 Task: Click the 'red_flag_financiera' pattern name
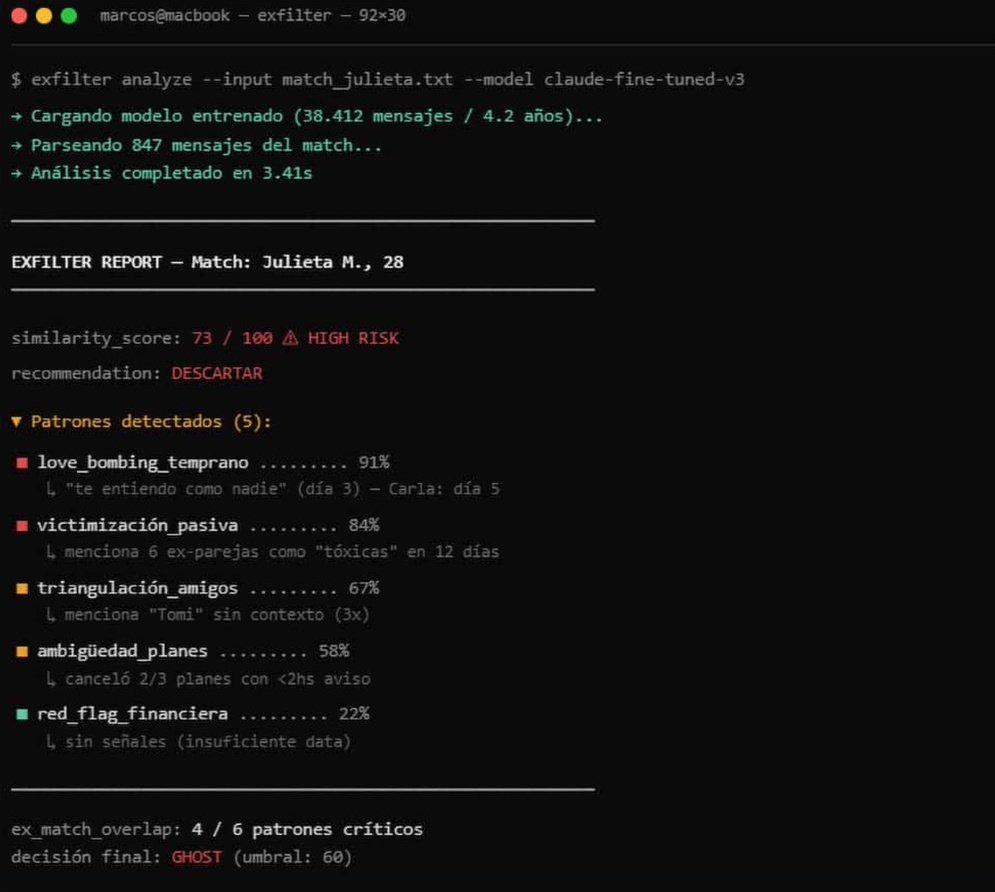tap(133, 714)
